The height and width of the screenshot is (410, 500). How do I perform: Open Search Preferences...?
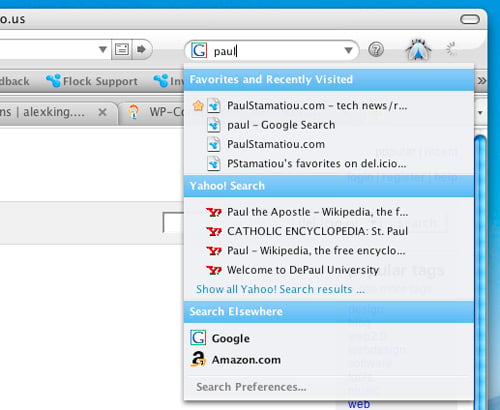point(251,387)
